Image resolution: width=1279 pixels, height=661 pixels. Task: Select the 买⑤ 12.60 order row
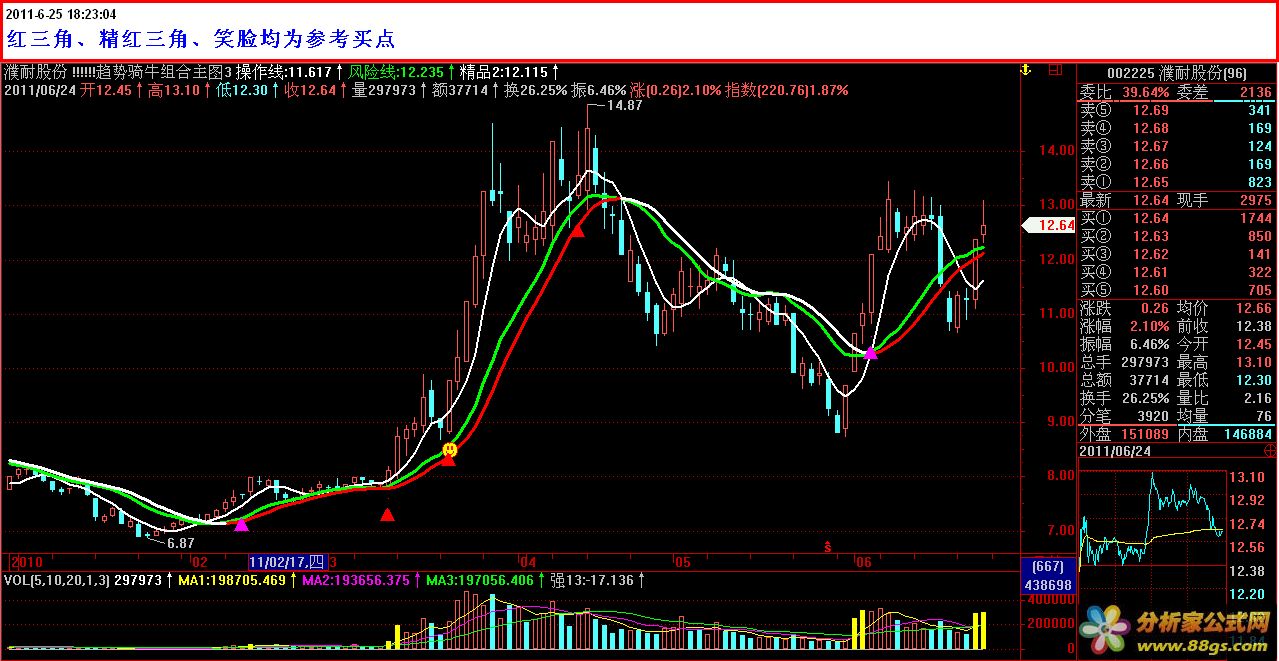[x=1176, y=290]
